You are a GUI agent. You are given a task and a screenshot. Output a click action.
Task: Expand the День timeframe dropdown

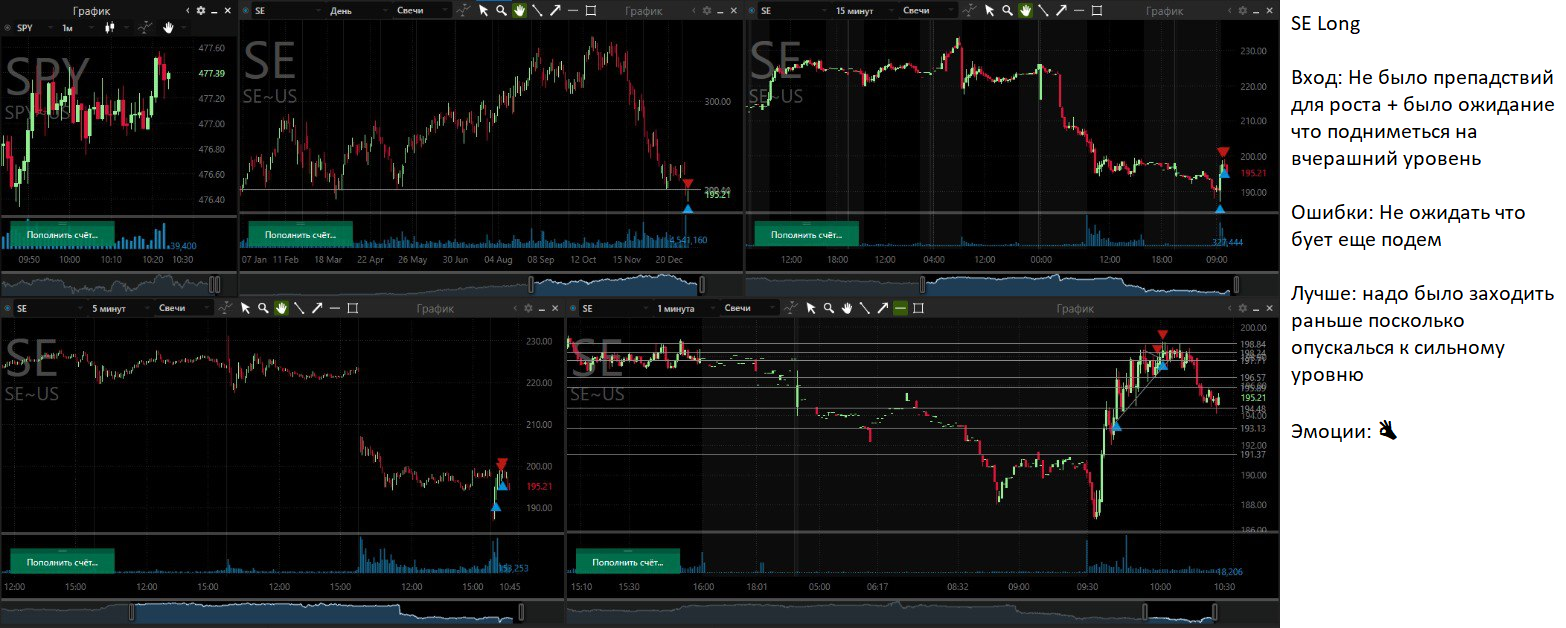pyautogui.click(x=357, y=11)
